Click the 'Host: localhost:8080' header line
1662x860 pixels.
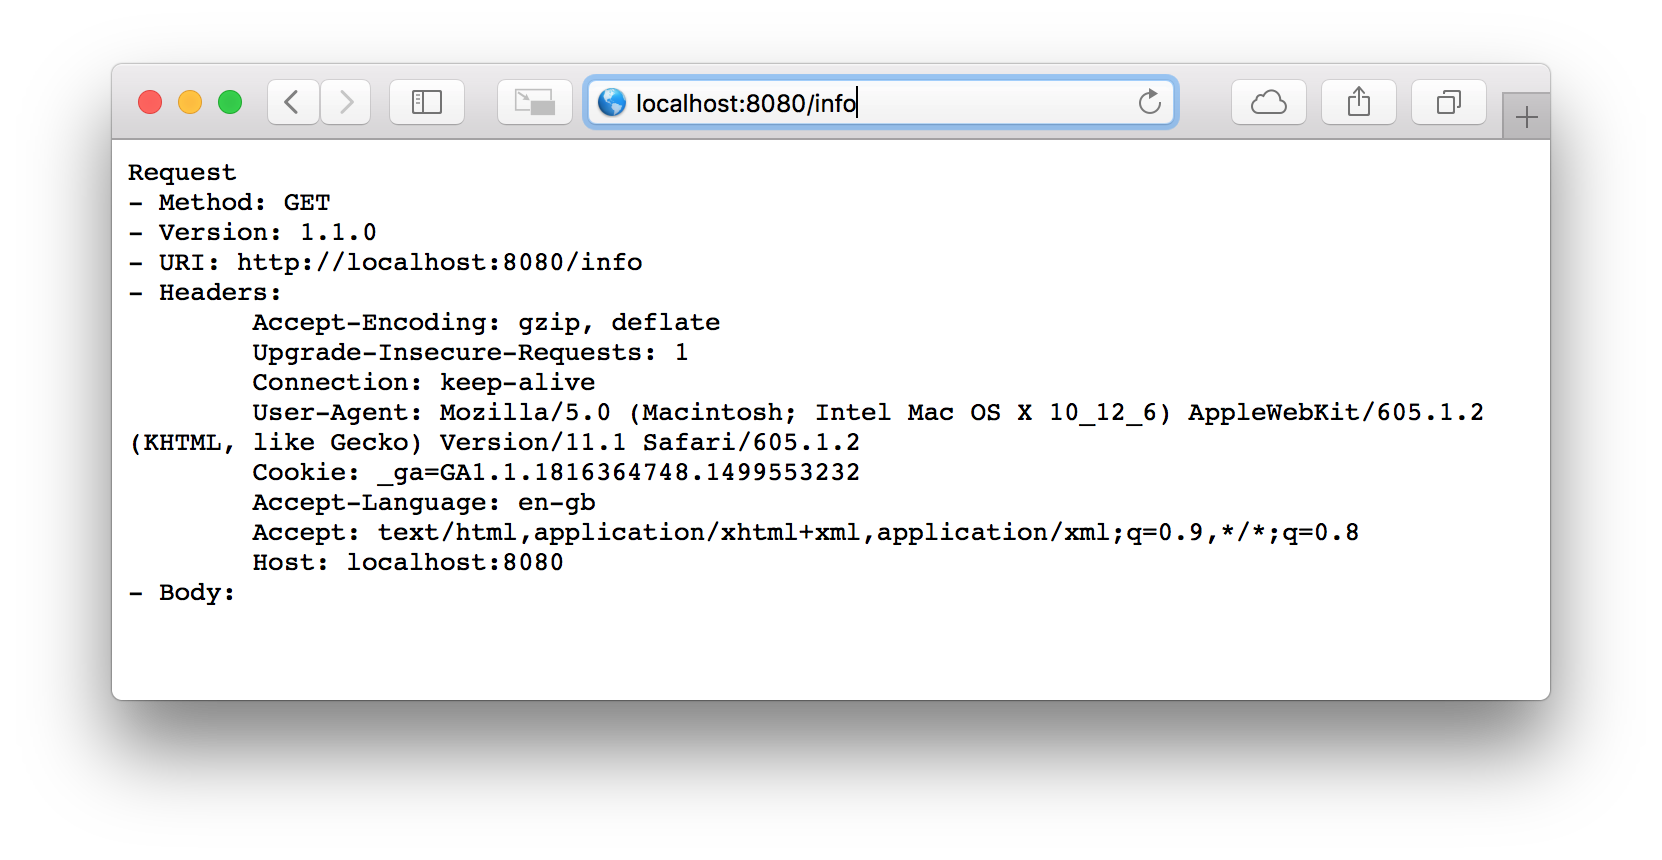tap(408, 562)
